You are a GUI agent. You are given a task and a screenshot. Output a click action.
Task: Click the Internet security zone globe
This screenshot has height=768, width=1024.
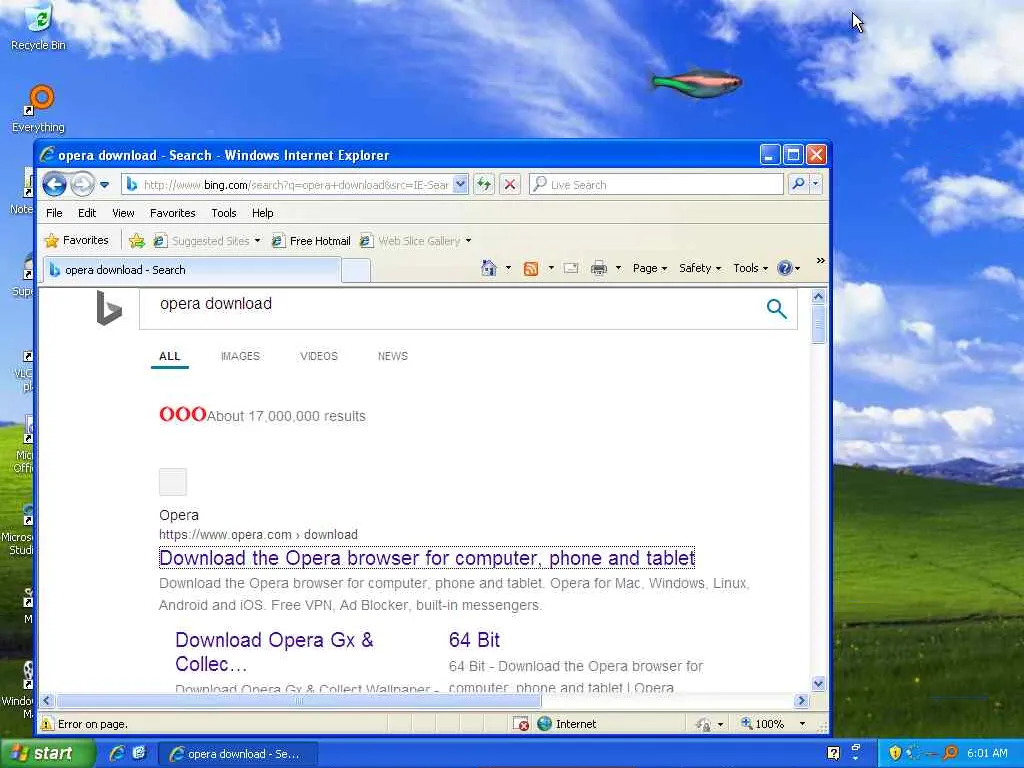(x=545, y=724)
